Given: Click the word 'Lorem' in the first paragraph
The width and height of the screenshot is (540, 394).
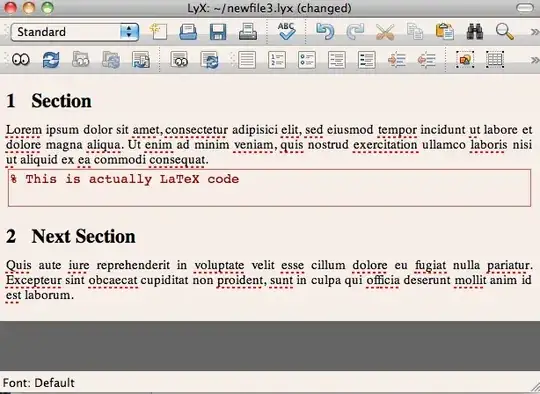Looking at the screenshot, I should [24, 130].
